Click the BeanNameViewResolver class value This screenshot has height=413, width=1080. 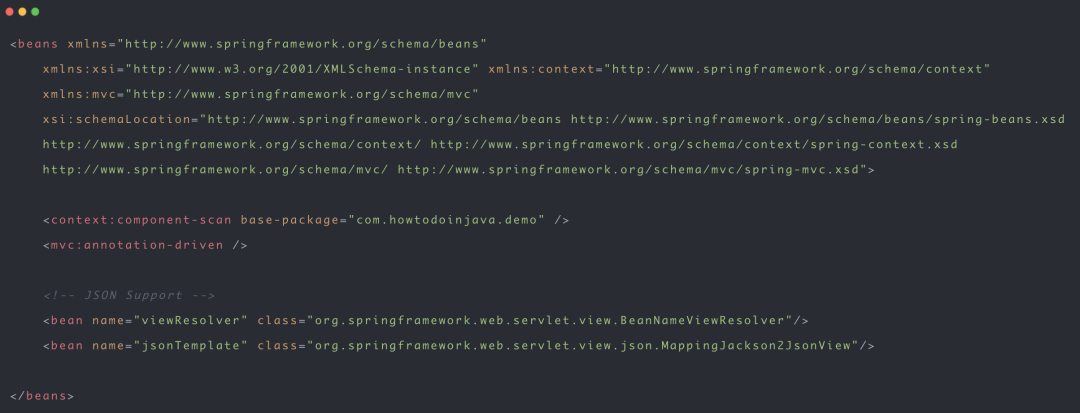pos(550,321)
